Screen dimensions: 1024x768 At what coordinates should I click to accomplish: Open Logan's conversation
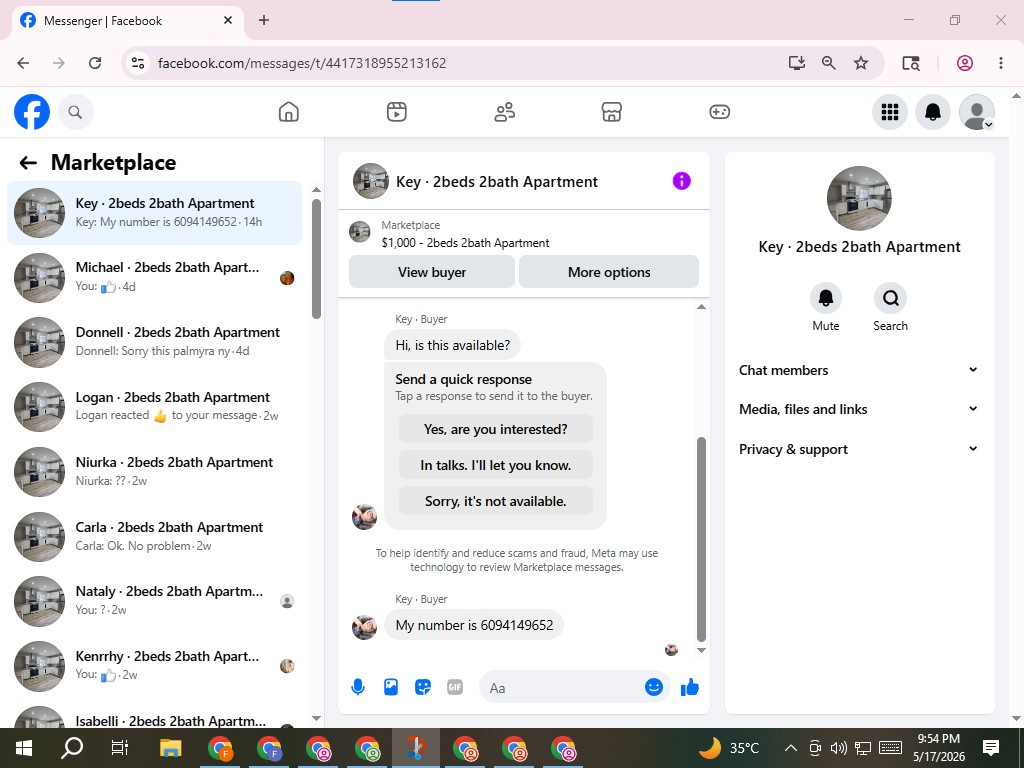(x=155, y=407)
